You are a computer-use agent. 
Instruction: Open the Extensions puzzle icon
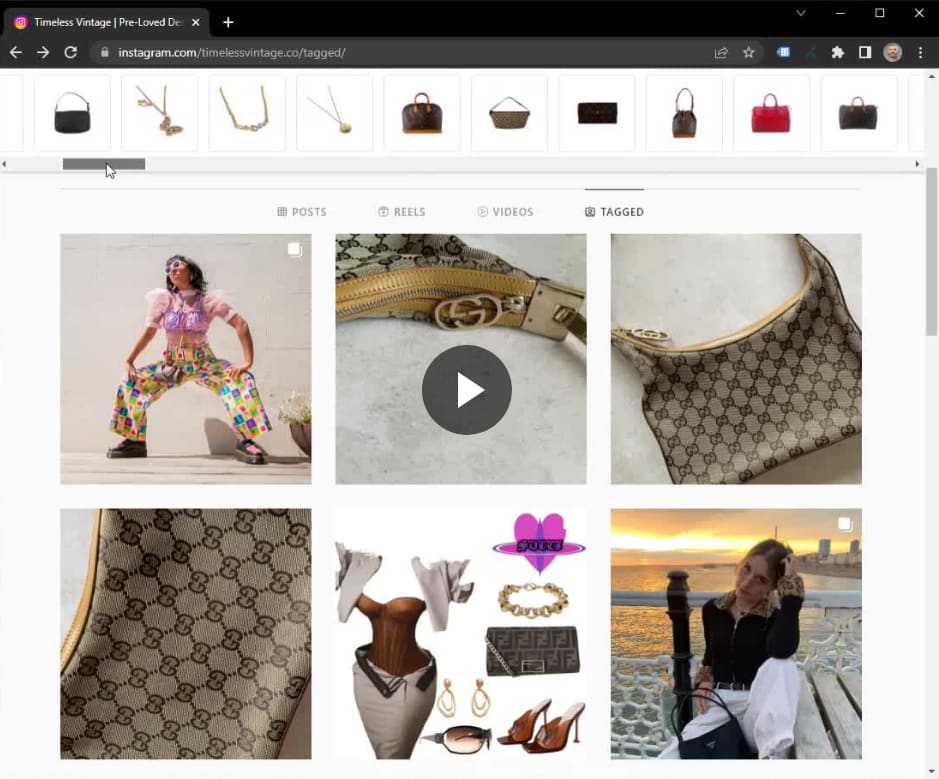838,53
